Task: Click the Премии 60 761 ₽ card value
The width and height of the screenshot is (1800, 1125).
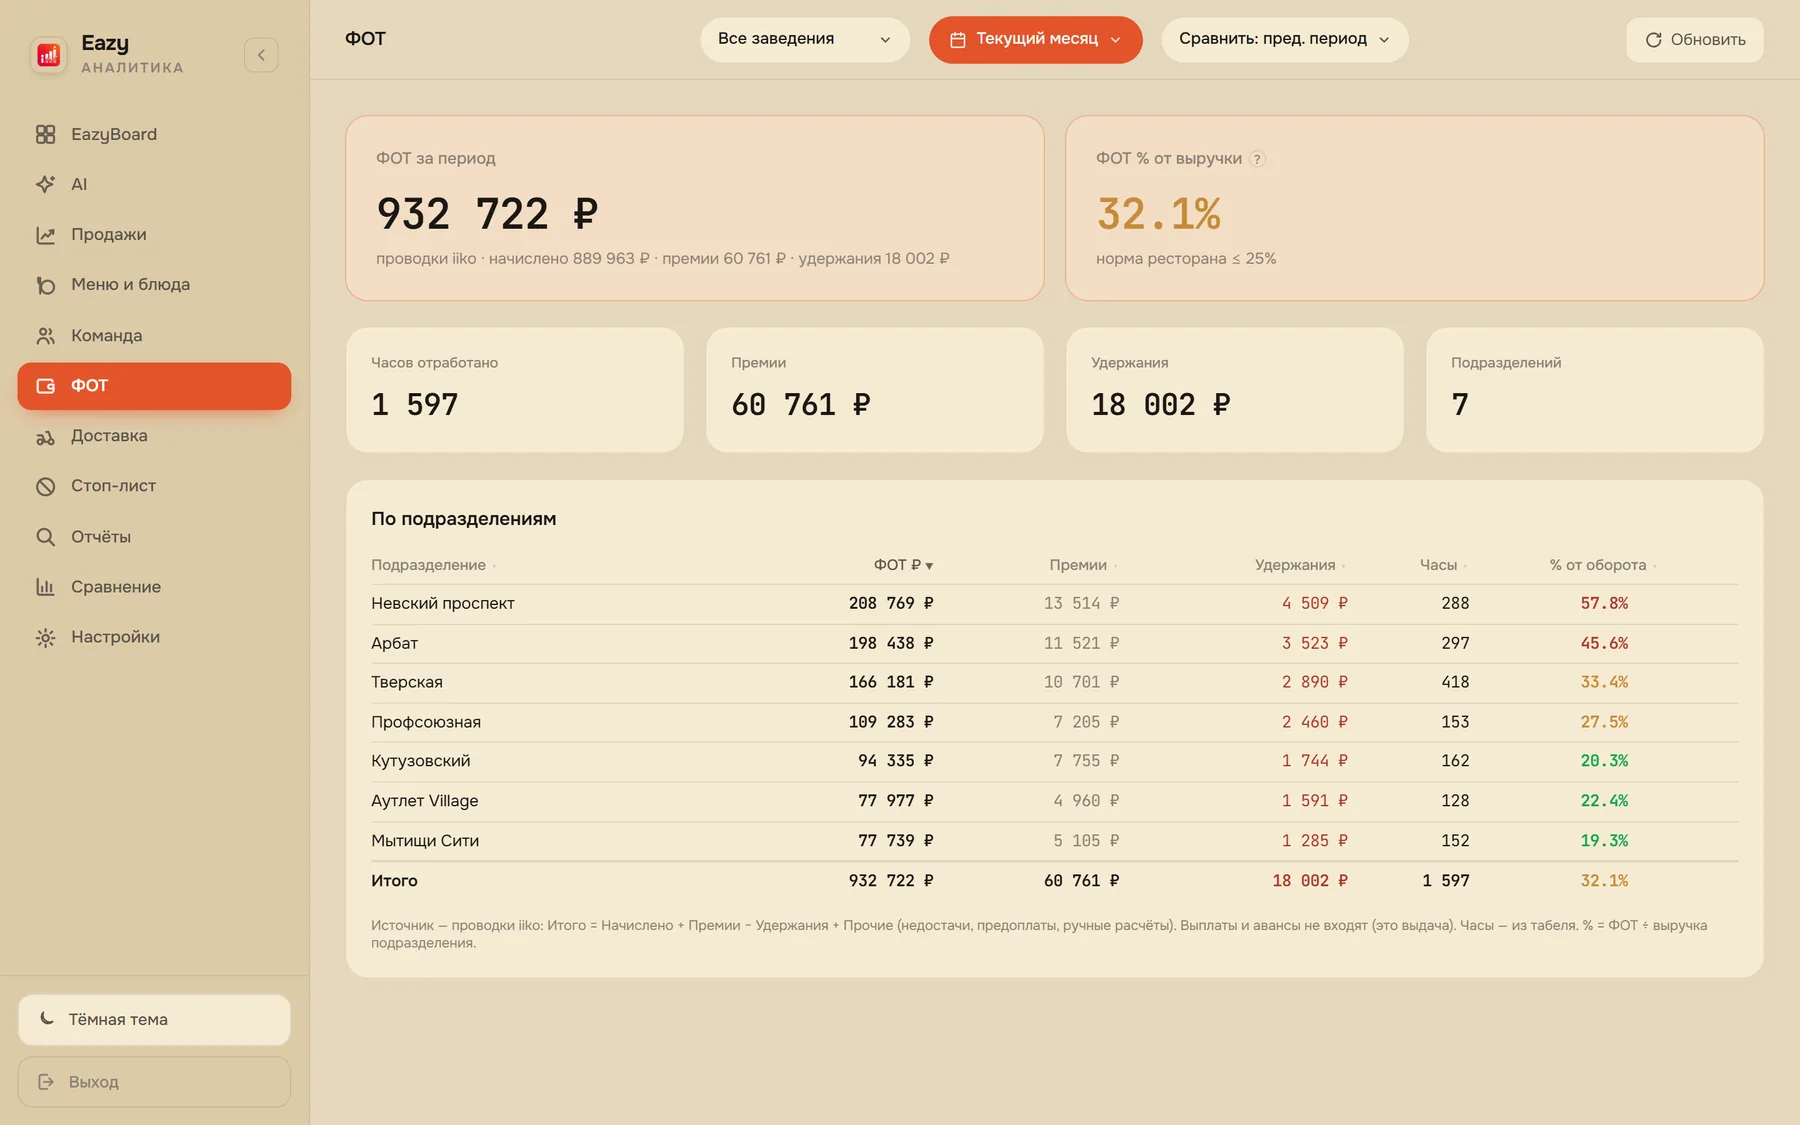Action: (x=801, y=404)
